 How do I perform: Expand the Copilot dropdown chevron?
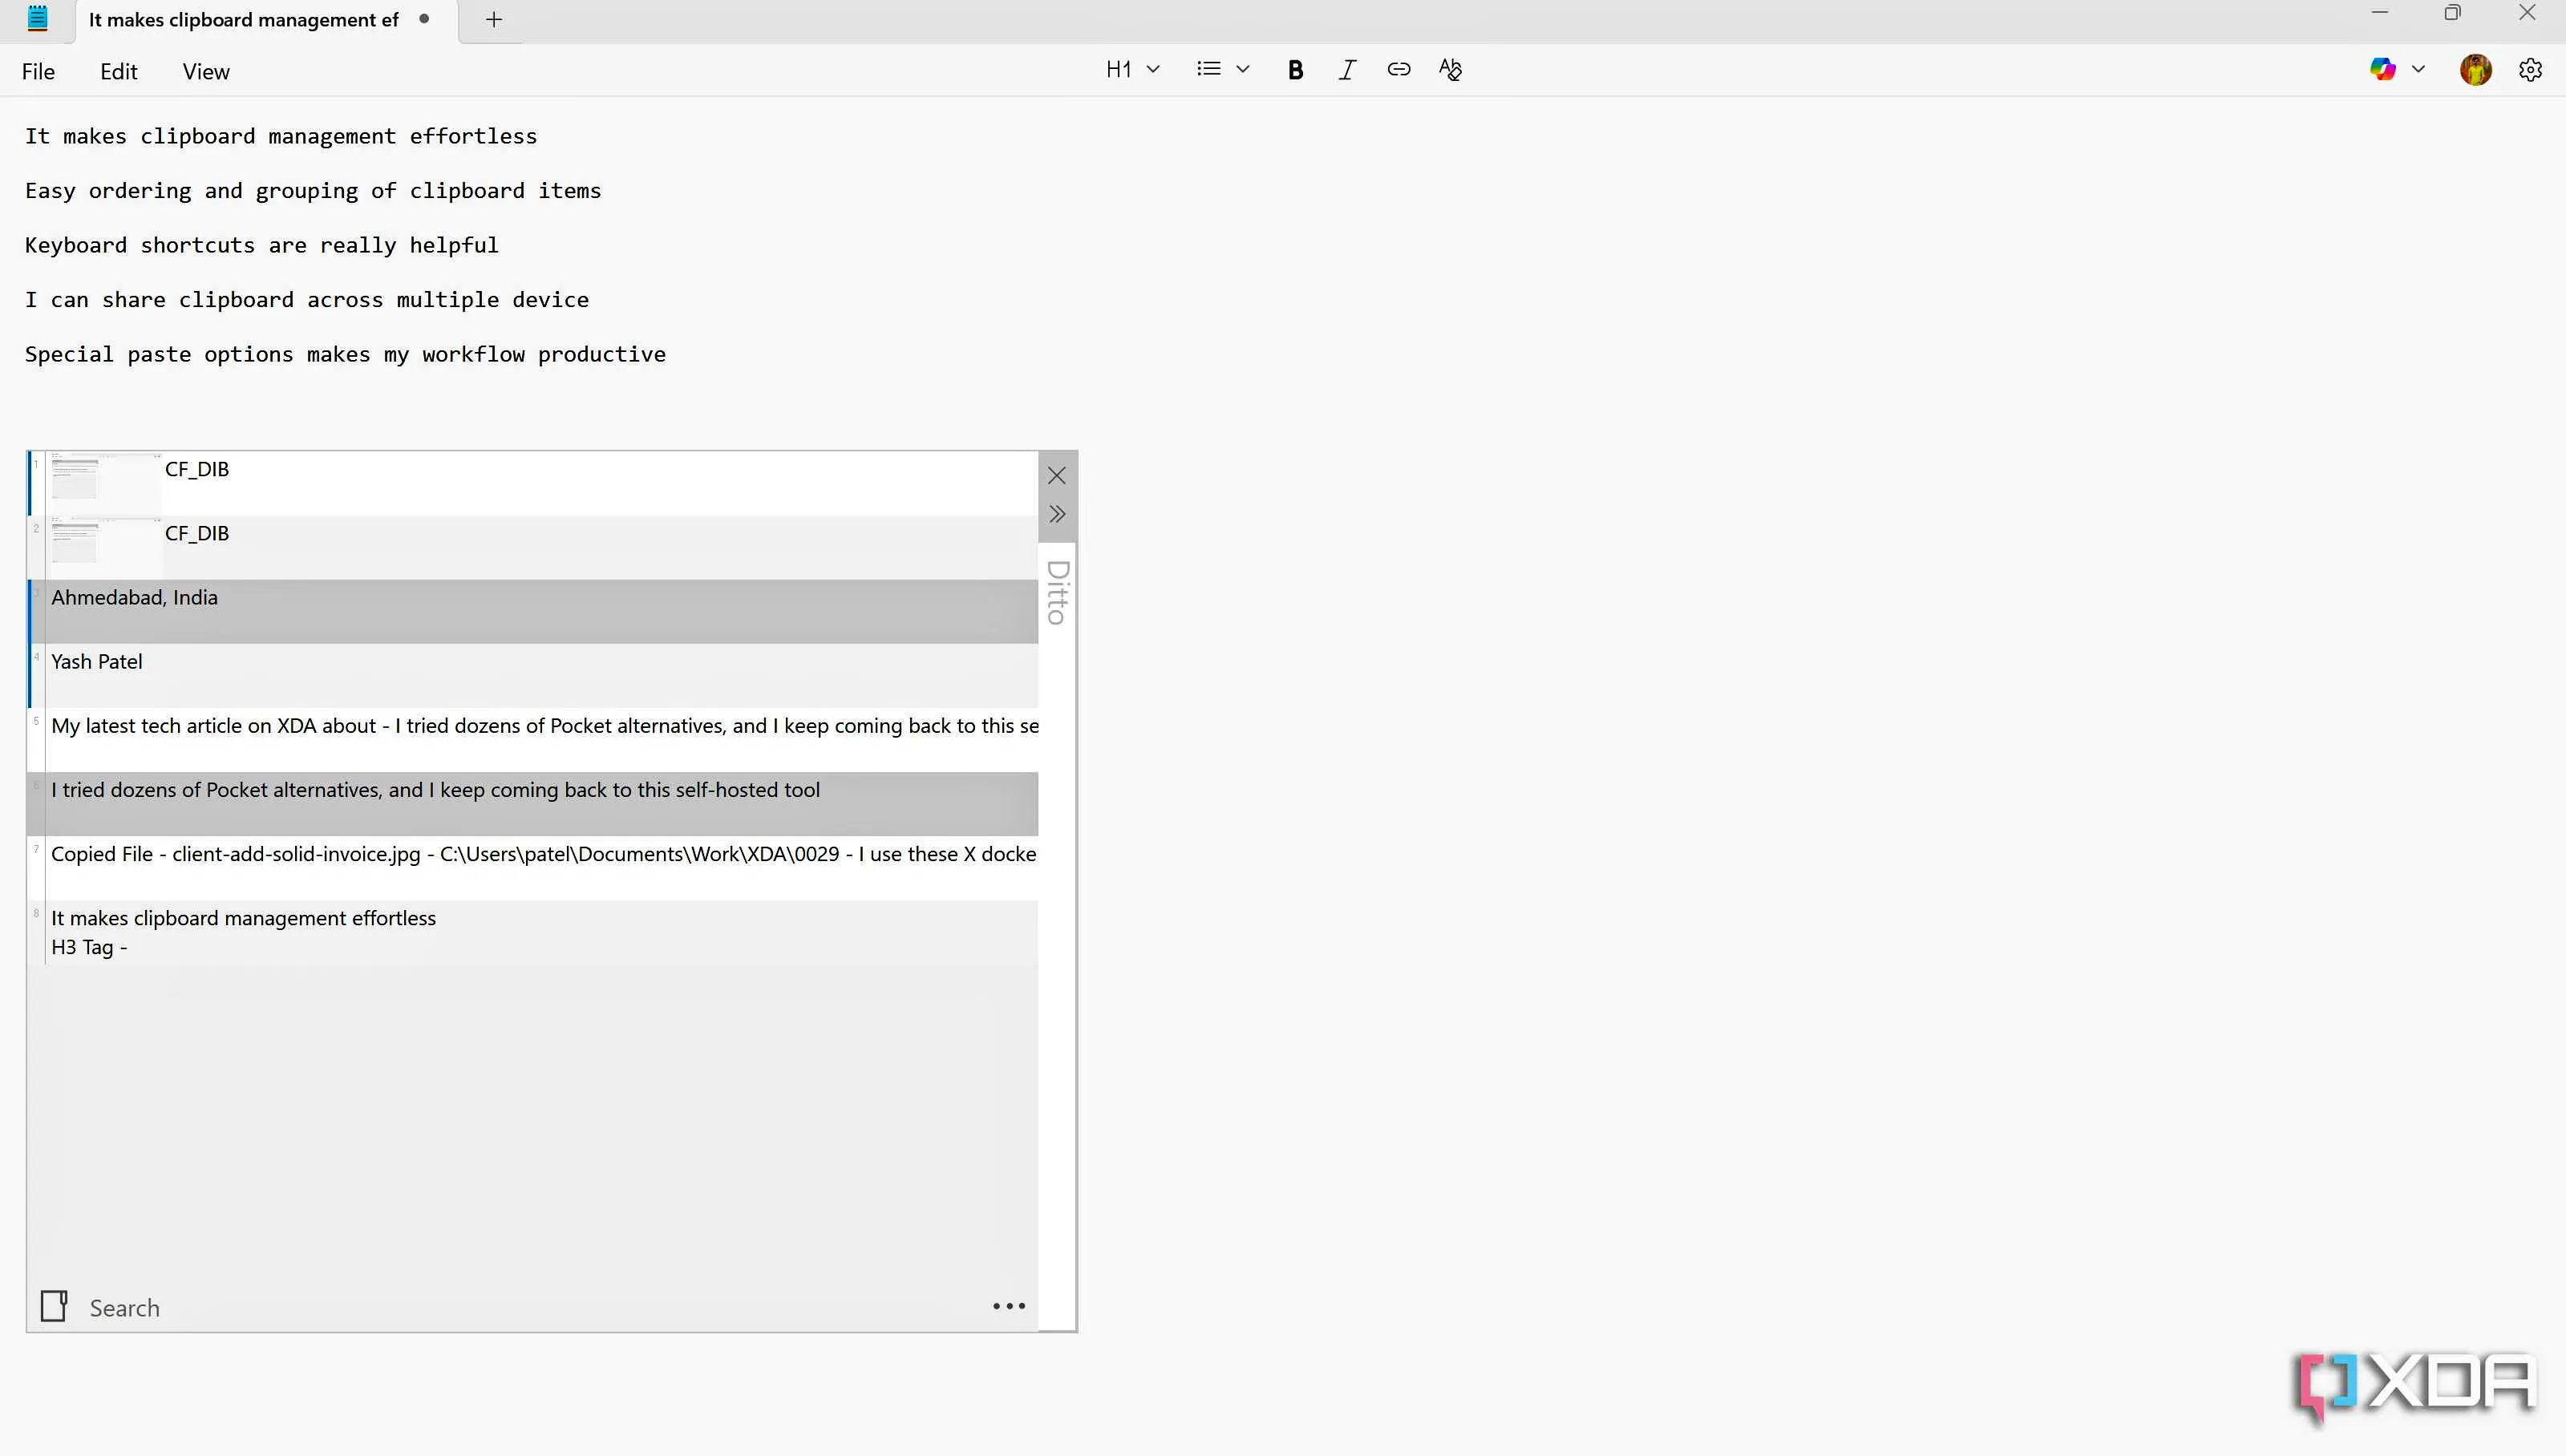pyautogui.click(x=2418, y=70)
